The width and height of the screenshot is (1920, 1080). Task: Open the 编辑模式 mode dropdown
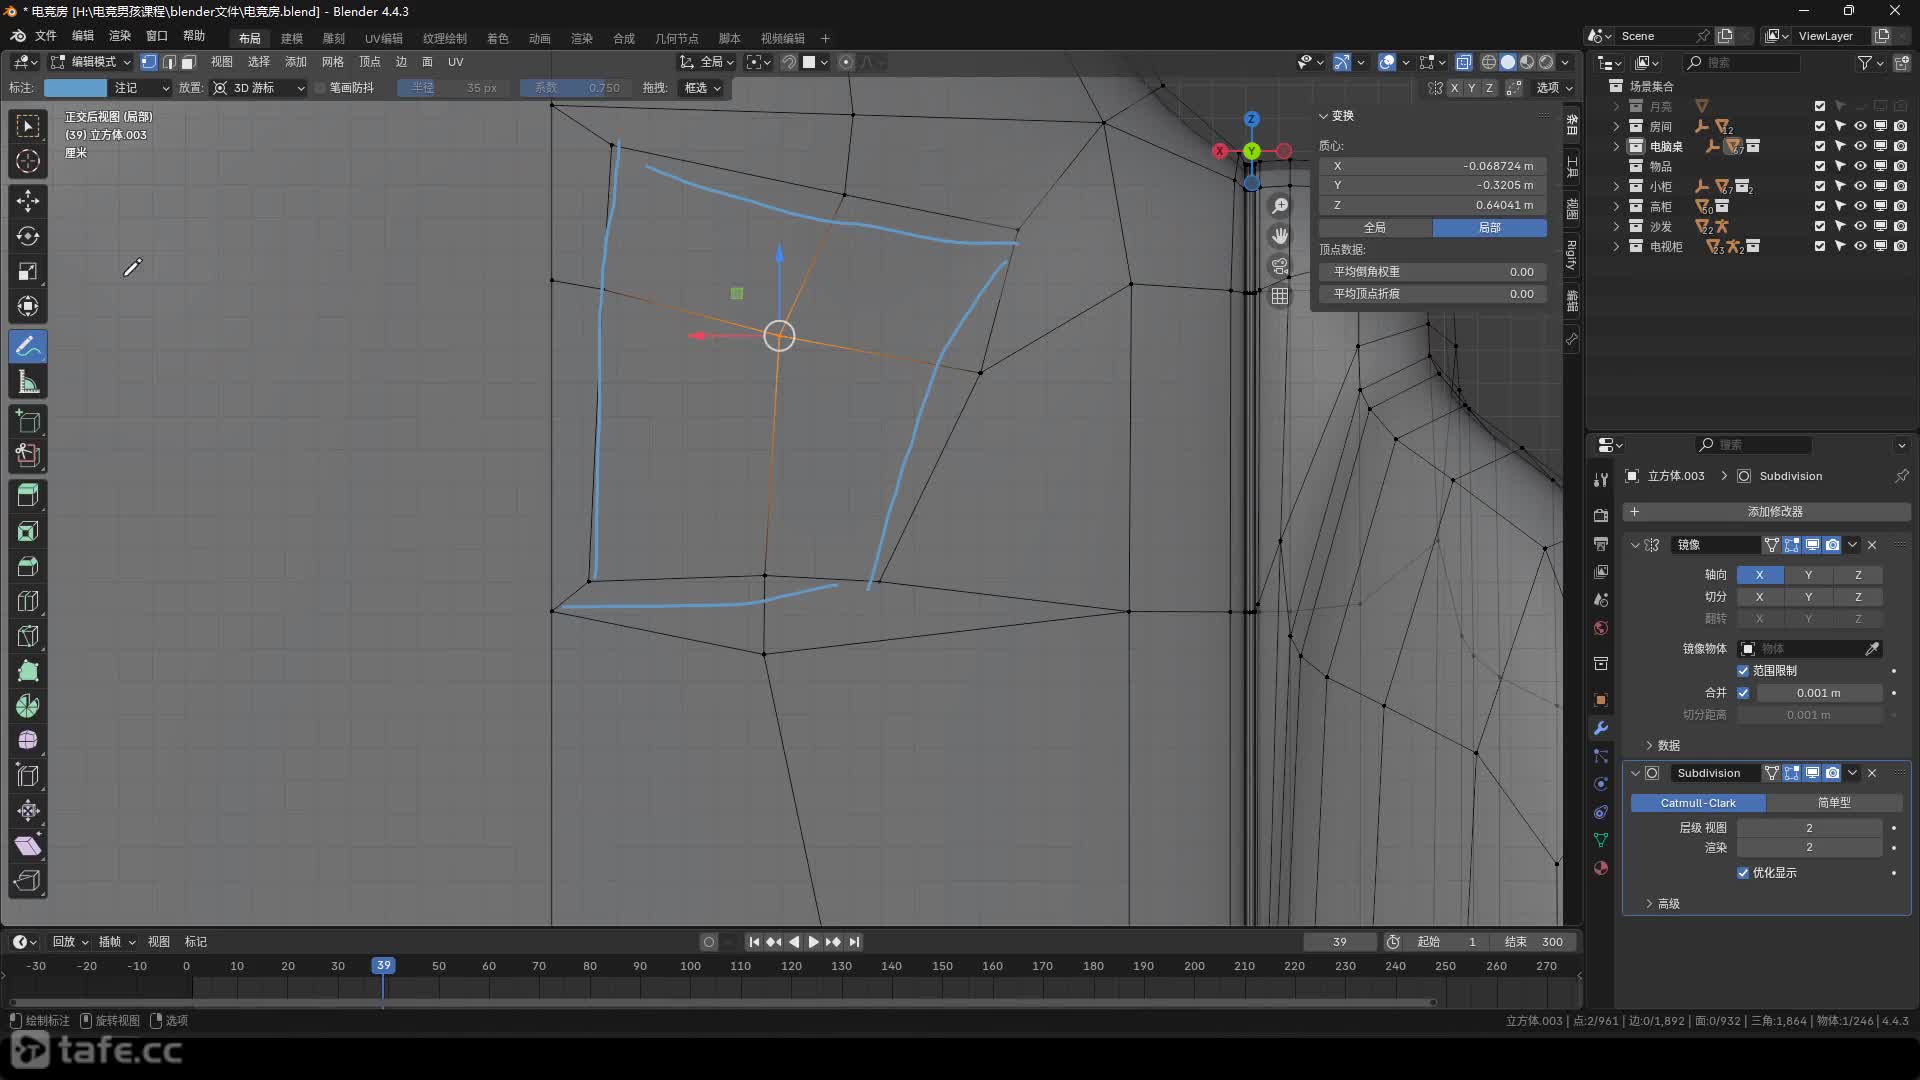click(x=91, y=62)
